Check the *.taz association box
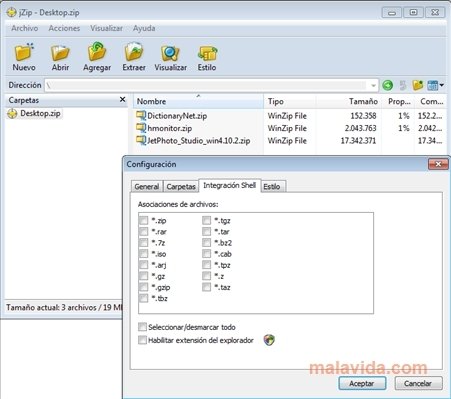 click(x=206, y=287)
